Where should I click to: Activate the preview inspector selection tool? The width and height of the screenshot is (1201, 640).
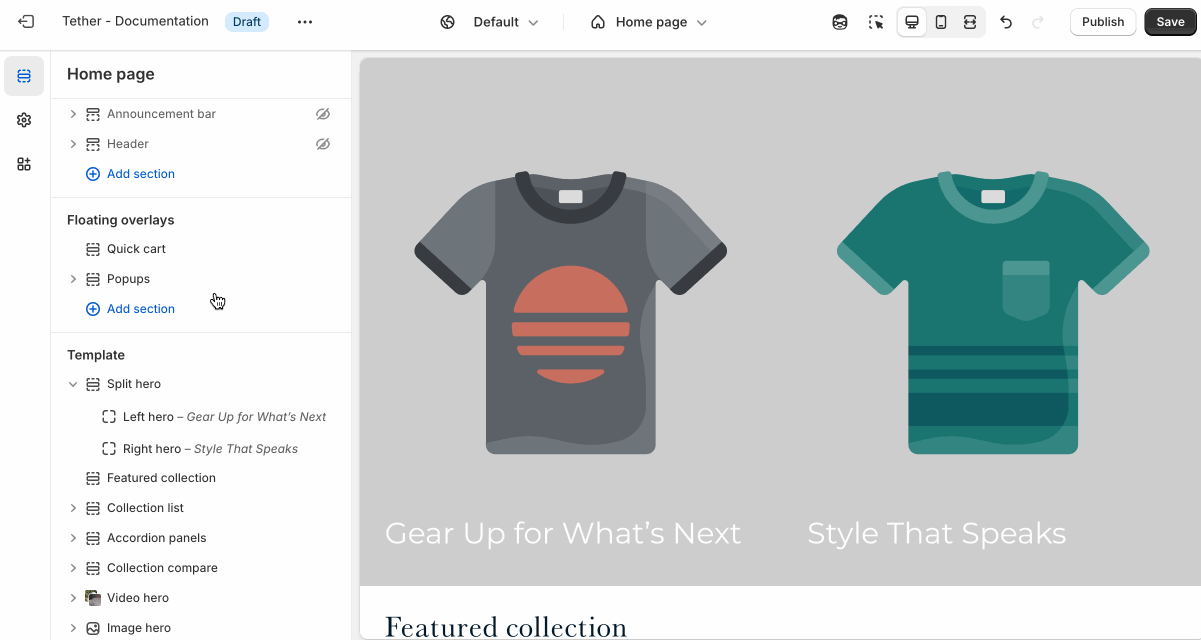tap(876, 22)
